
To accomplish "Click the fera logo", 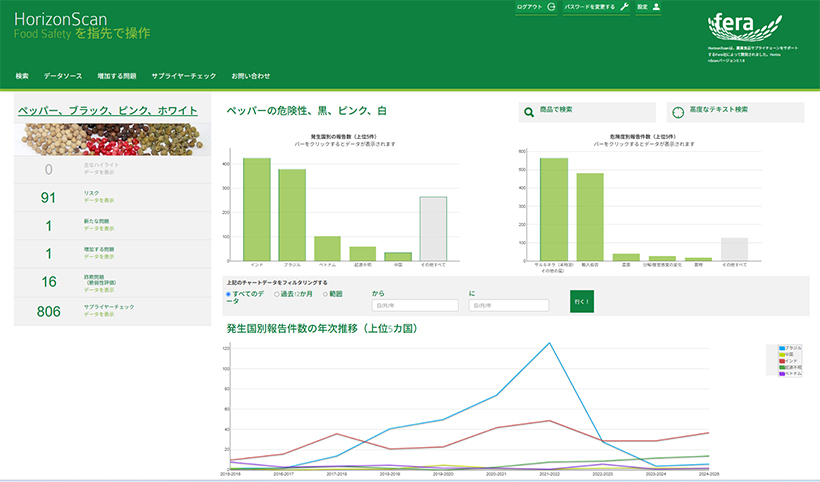I will [x=745, y=27].
